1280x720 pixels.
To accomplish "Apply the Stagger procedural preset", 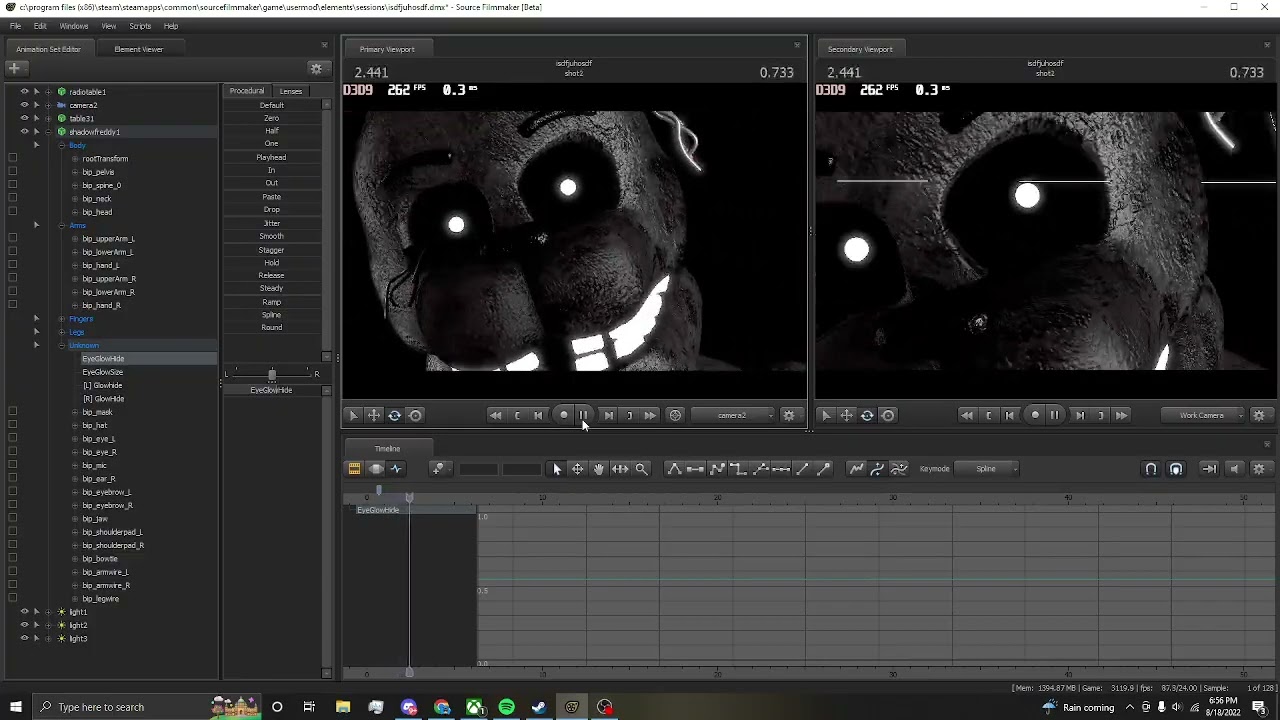I will [x=272, y=249].
